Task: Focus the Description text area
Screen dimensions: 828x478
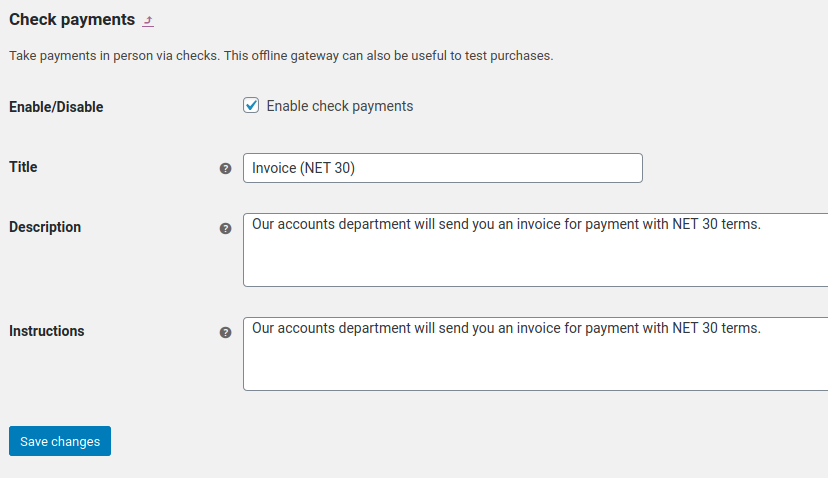Action: (x=535, y=250)
